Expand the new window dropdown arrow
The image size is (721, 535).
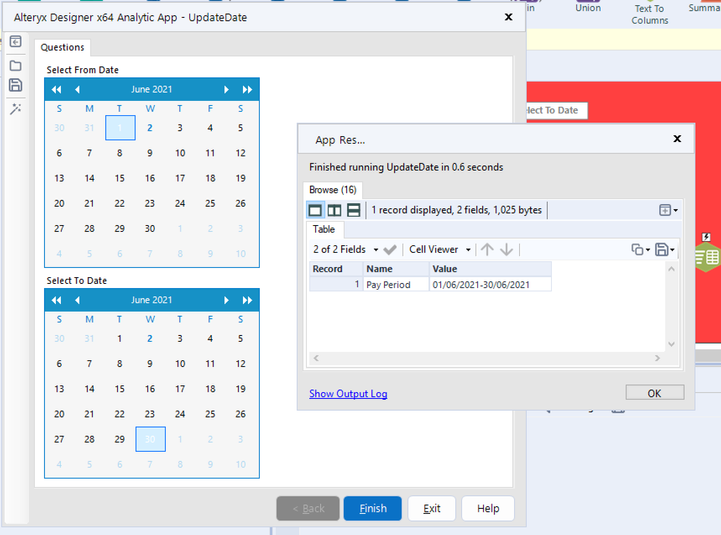[675, 211]
